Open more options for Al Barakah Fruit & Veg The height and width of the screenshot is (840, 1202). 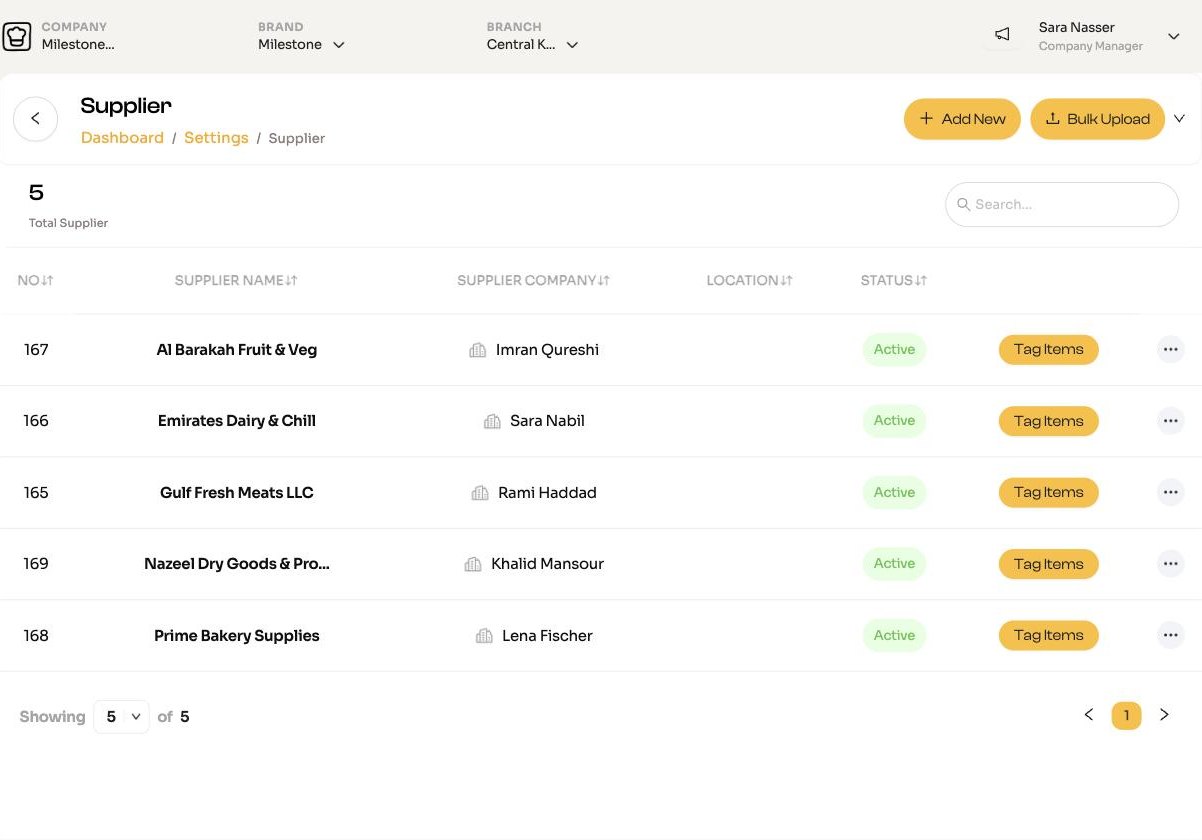(1170, 349)
